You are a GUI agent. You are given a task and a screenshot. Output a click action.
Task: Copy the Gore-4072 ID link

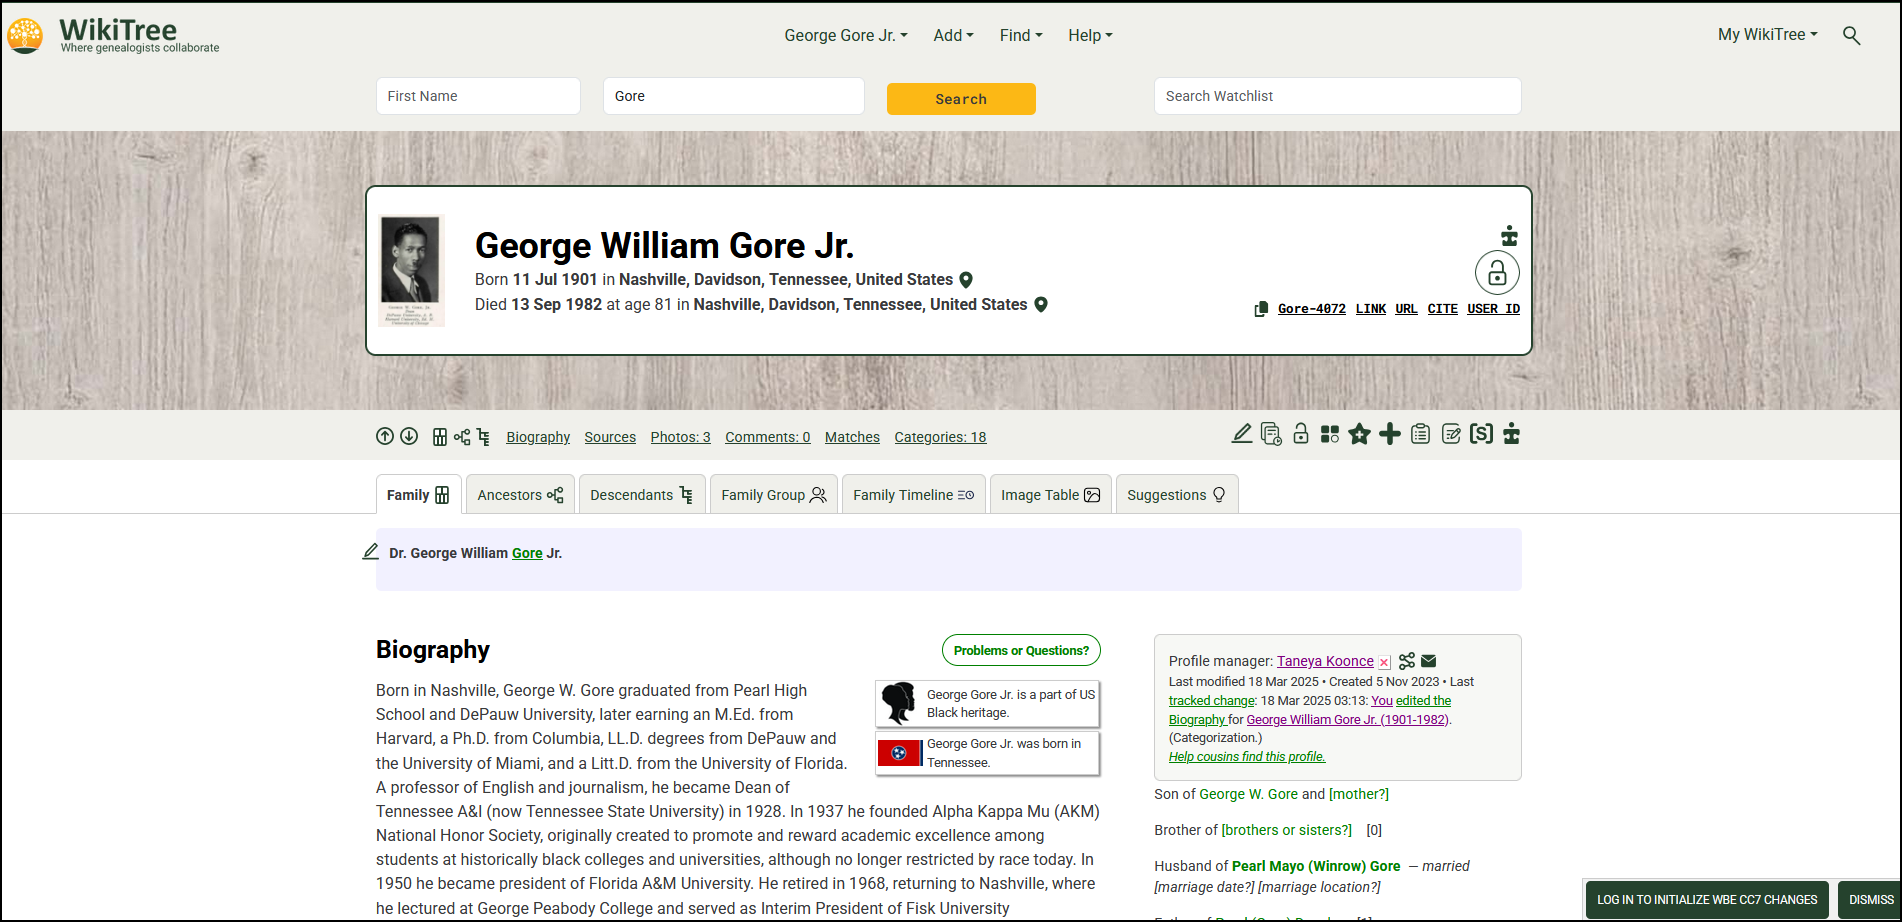point(1312,309)
